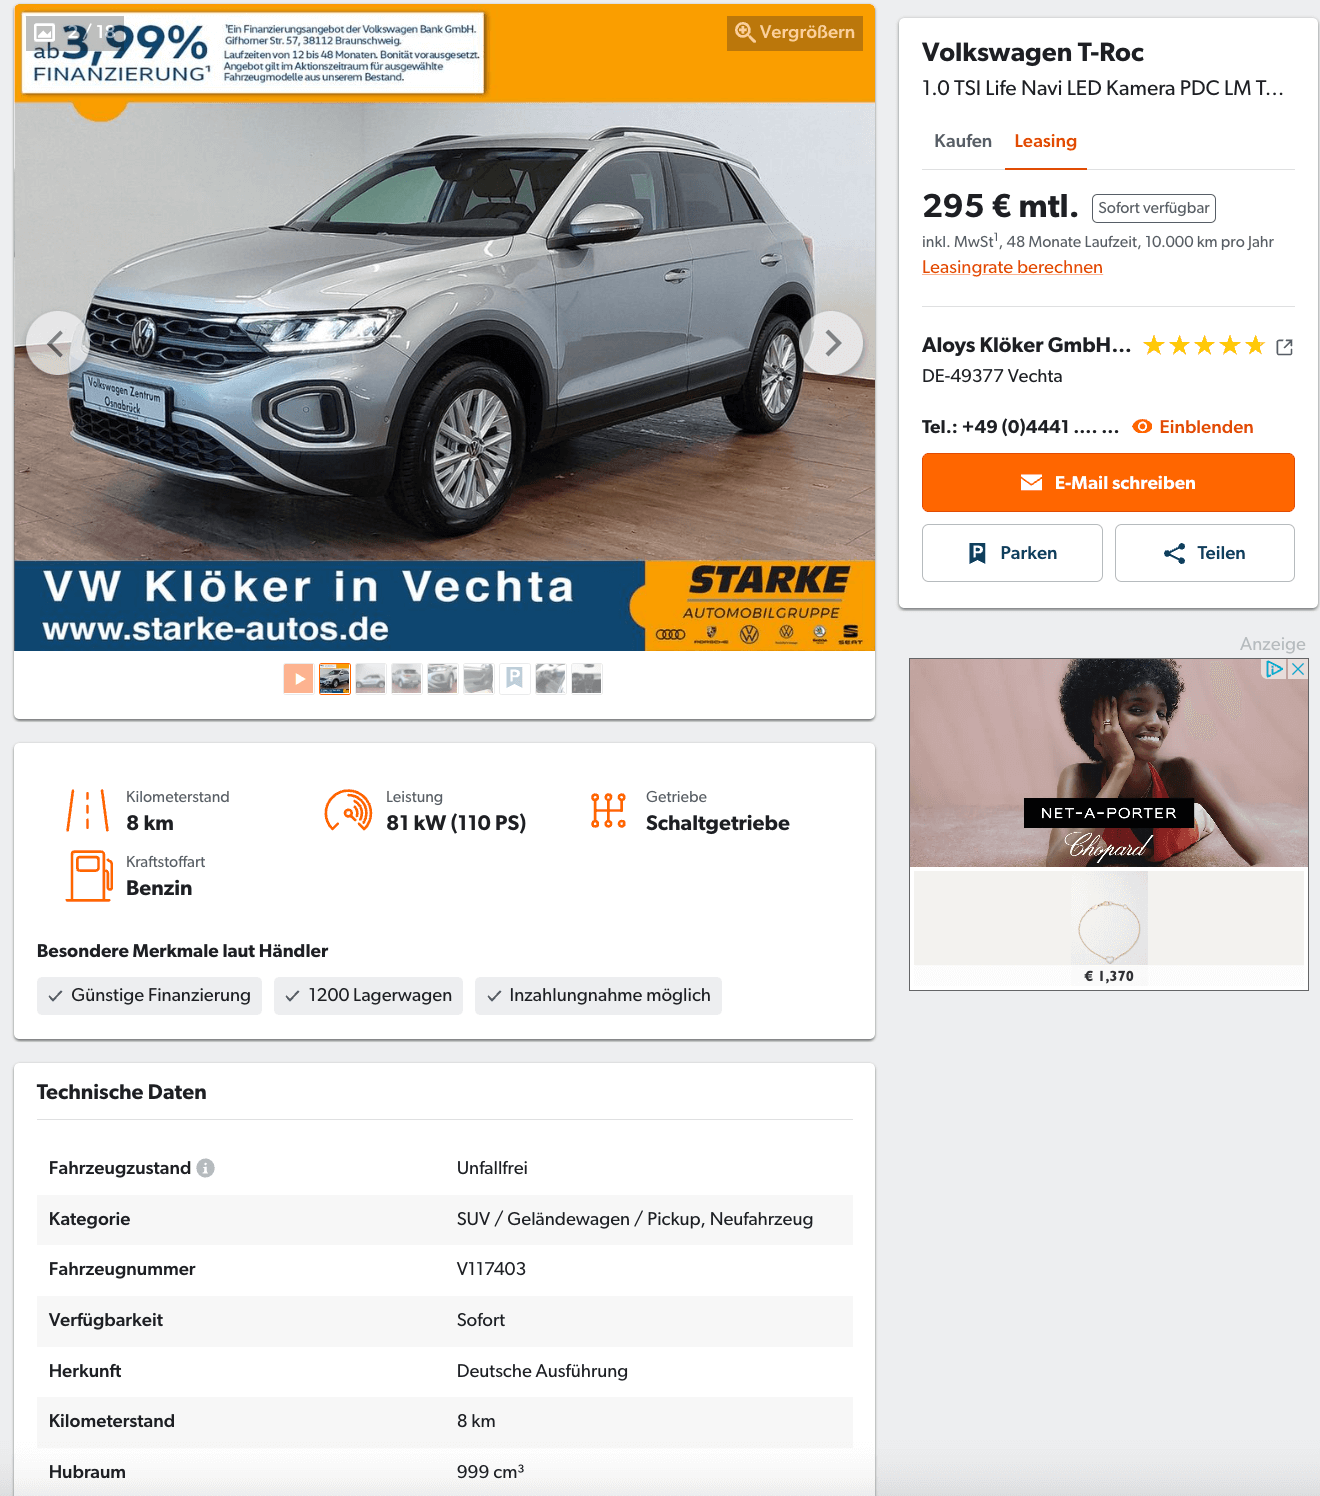The image size is (1320, 1496).
Task: Select the Leasing tab
Action: click(1045, 141)
